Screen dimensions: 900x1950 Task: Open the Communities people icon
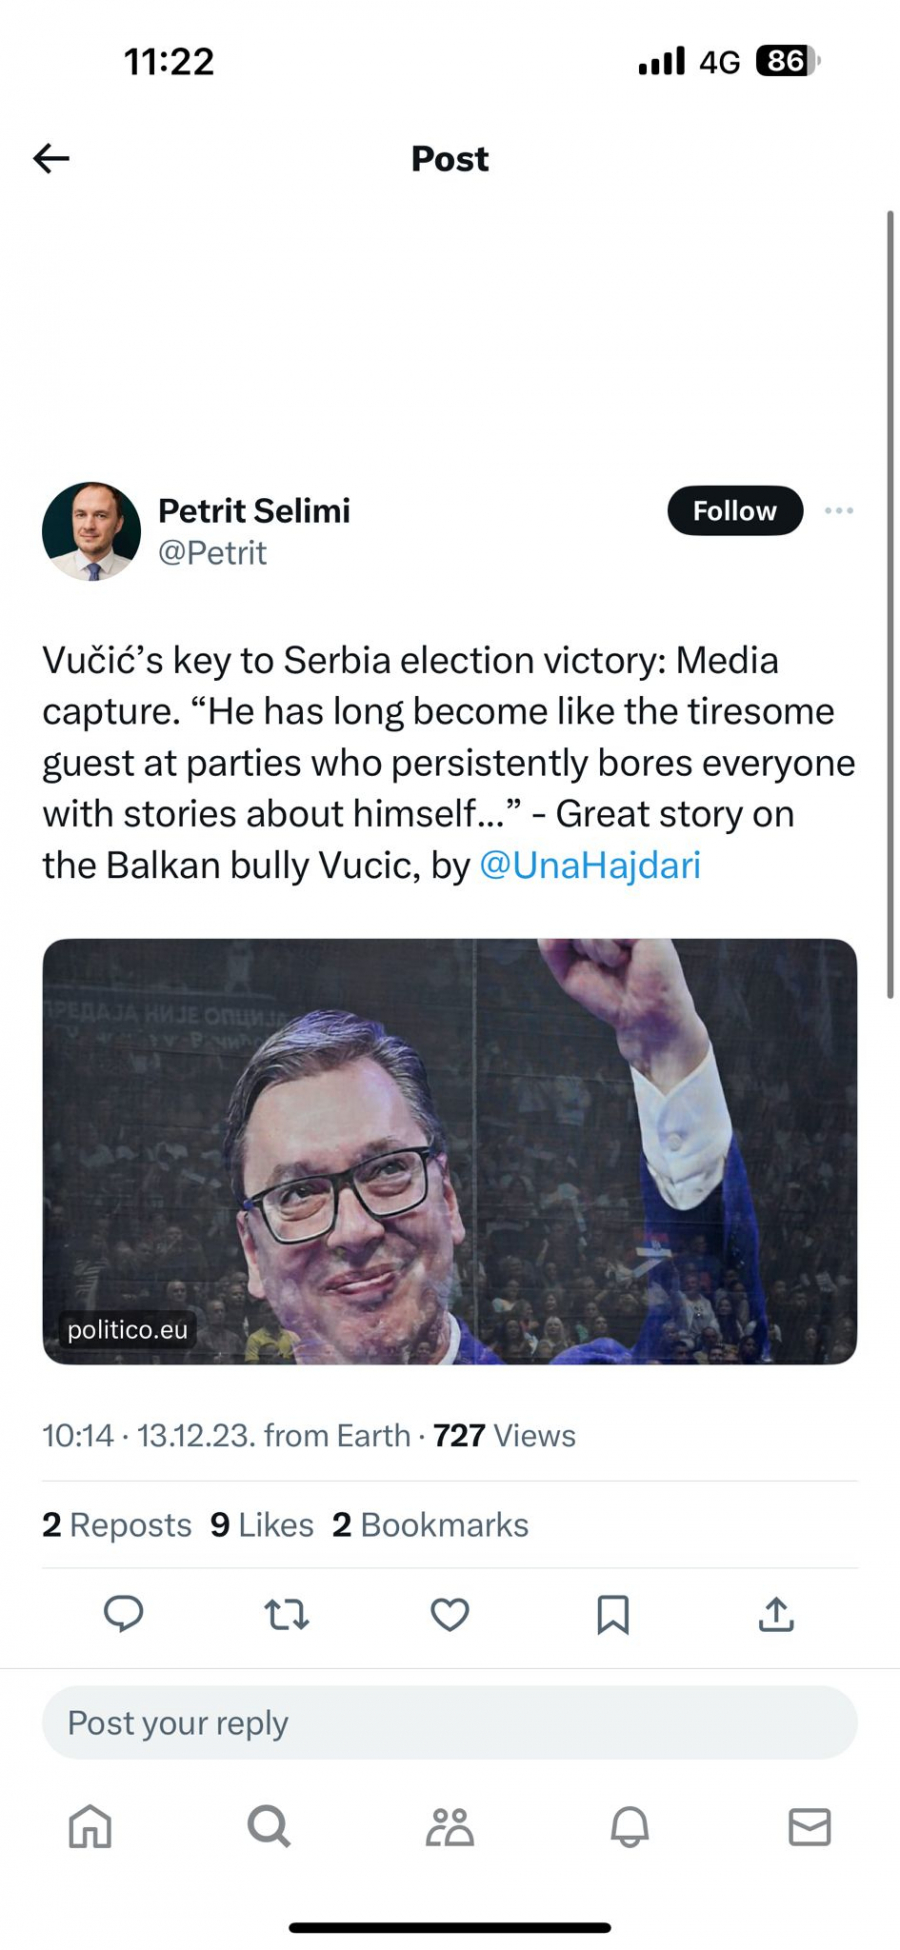(x=450, y=1827)
